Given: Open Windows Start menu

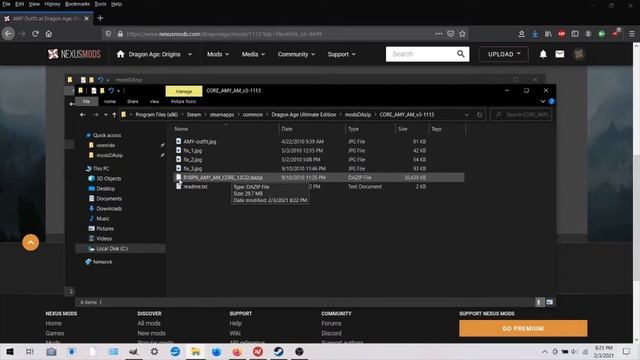Looking at the screenshot, I should [x=9, y=351].
